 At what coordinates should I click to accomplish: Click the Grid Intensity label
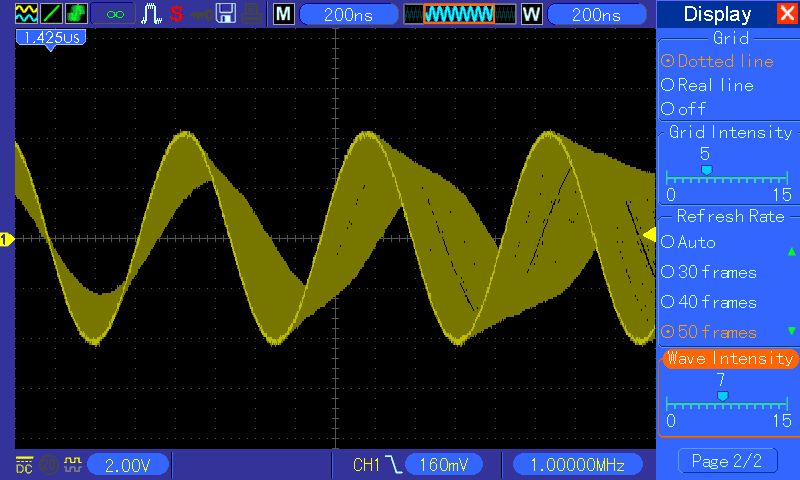[731, 132]
